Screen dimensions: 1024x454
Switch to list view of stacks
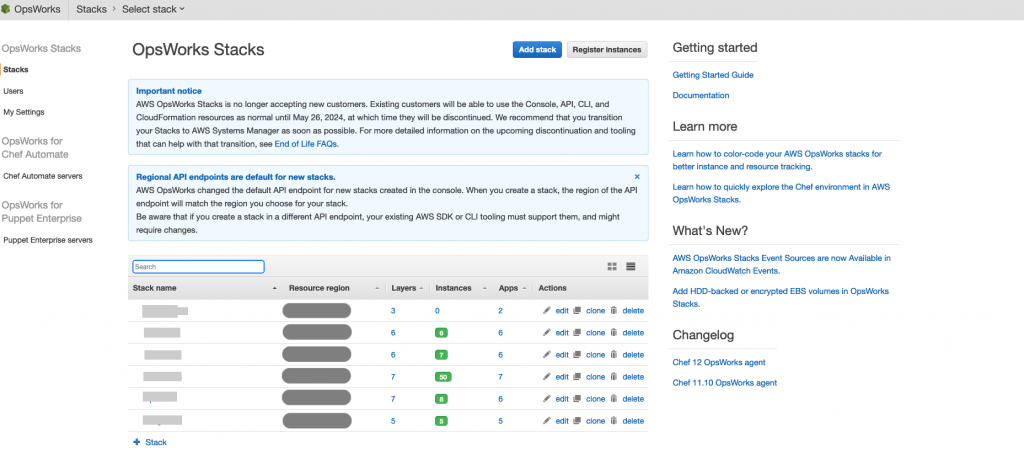[631, 267]
